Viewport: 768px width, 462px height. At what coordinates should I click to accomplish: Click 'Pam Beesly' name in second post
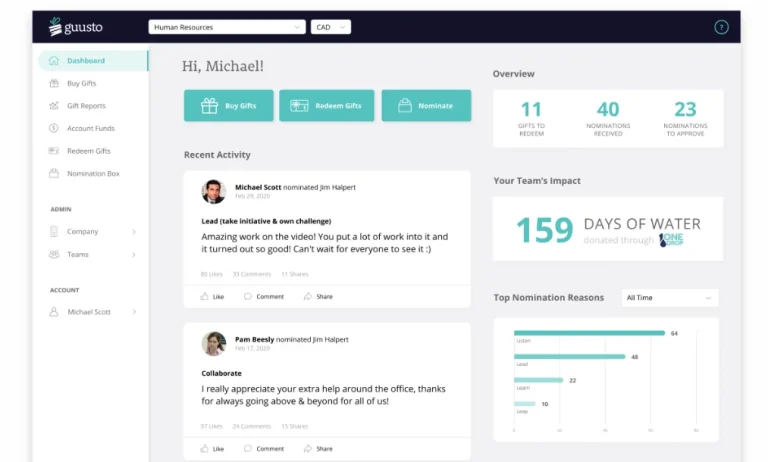[255, 339]
